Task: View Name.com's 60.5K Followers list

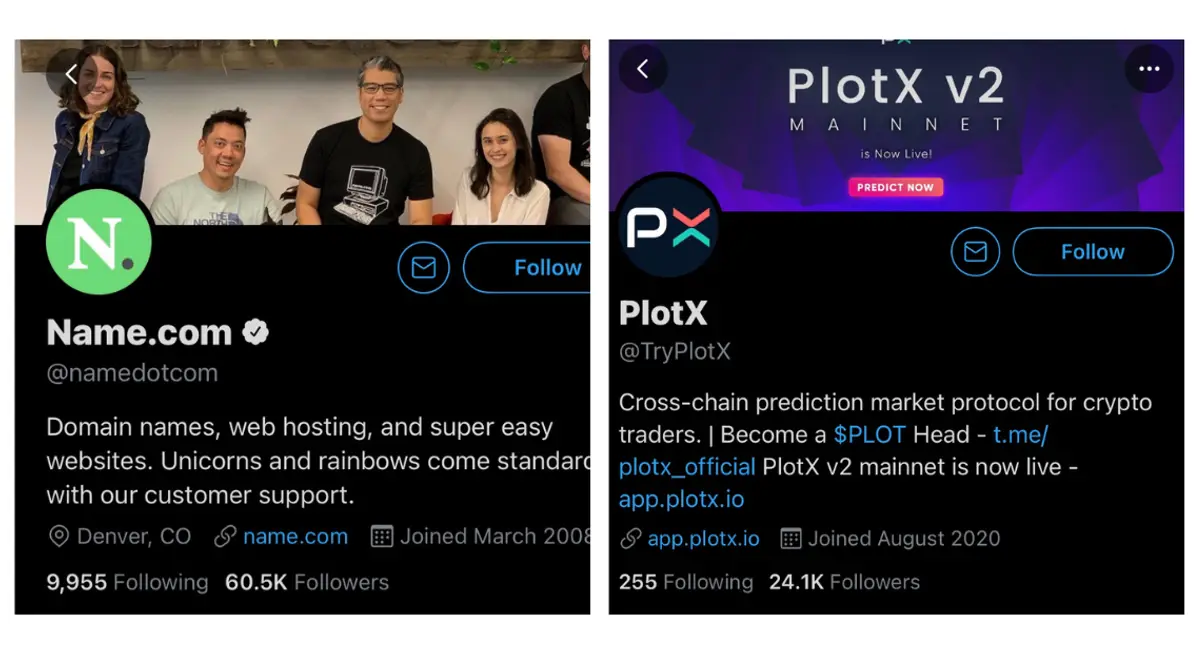Action: point(306,582)
